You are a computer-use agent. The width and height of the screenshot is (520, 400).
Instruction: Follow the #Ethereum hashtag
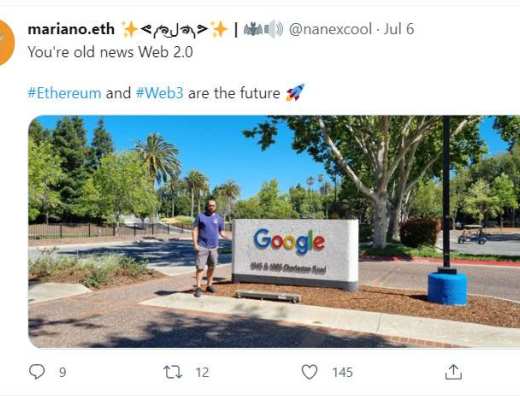[64, 93]
